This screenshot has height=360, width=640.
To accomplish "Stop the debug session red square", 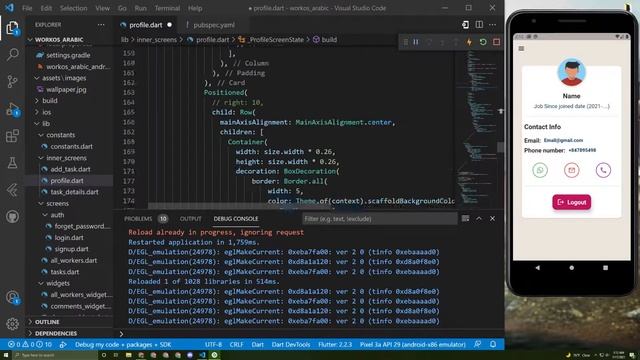I will click(496, 42).
